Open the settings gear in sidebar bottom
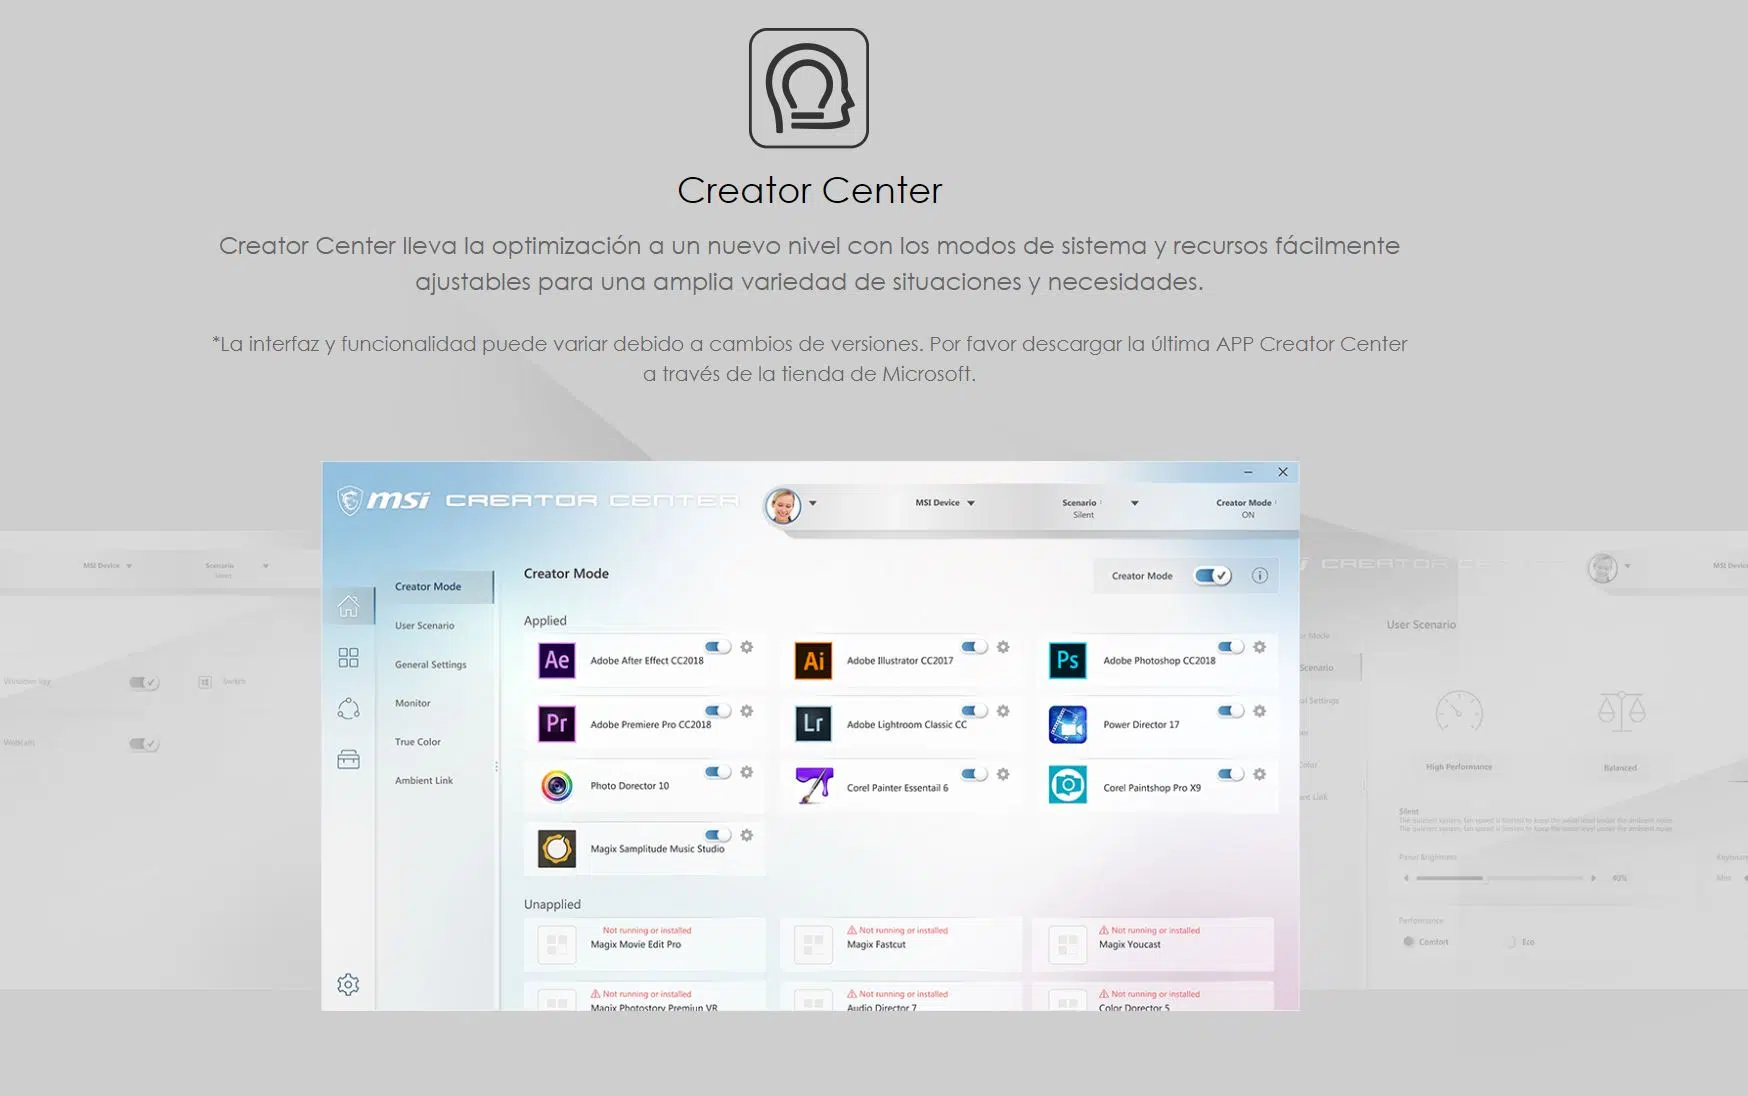Image resolution: width=1748 pixels, height=1096 pixels. (x=348, y=985)
